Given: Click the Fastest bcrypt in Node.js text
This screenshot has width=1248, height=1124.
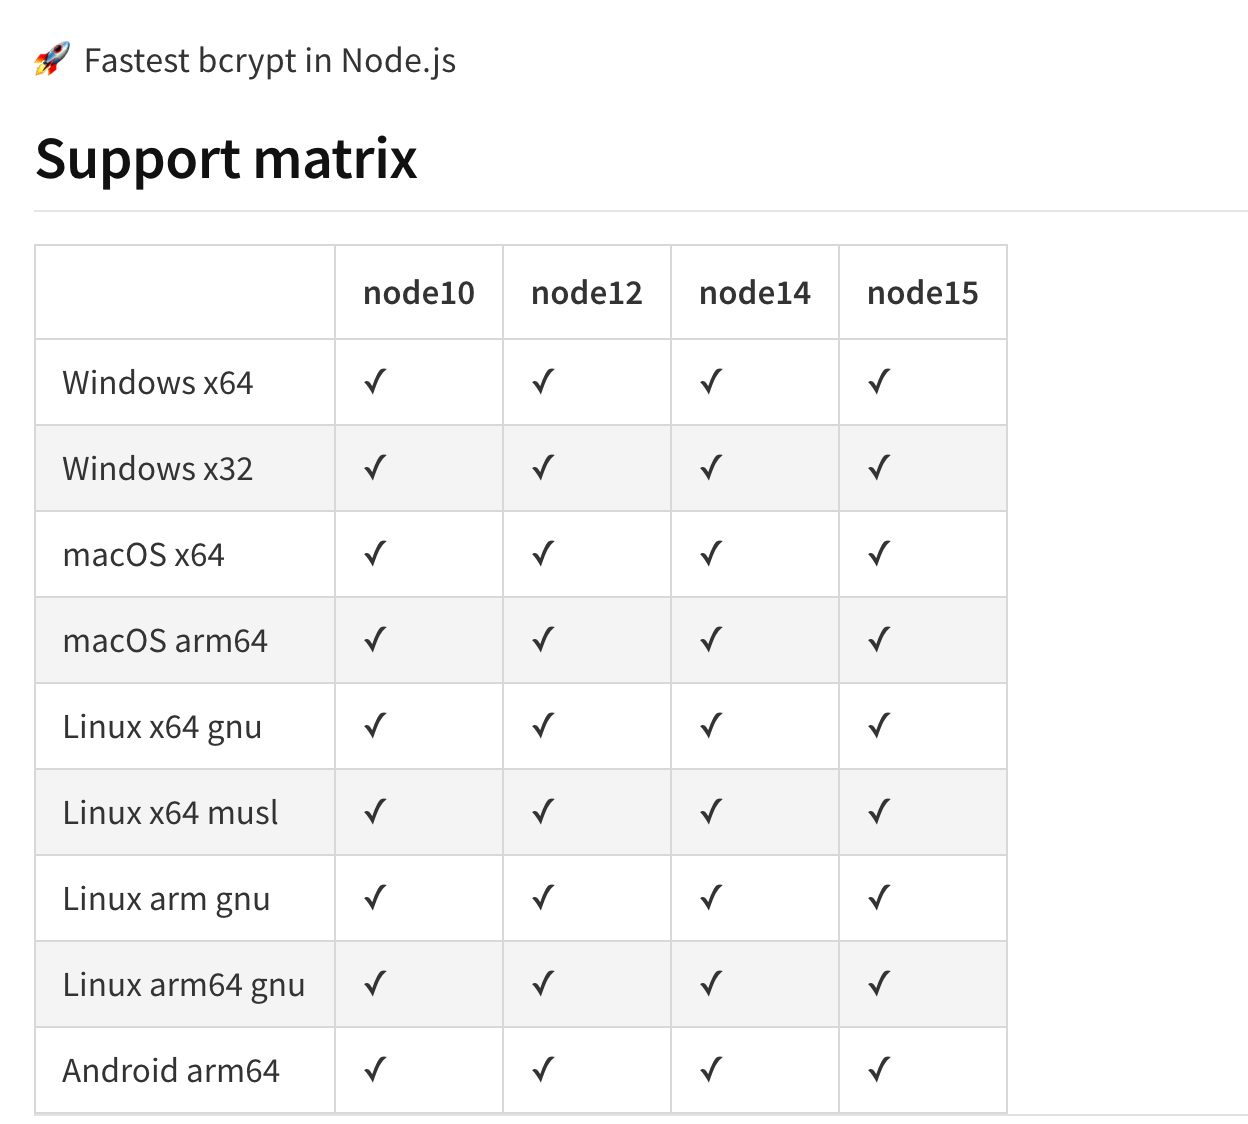Looking at the screenshot, I should 270,61.
